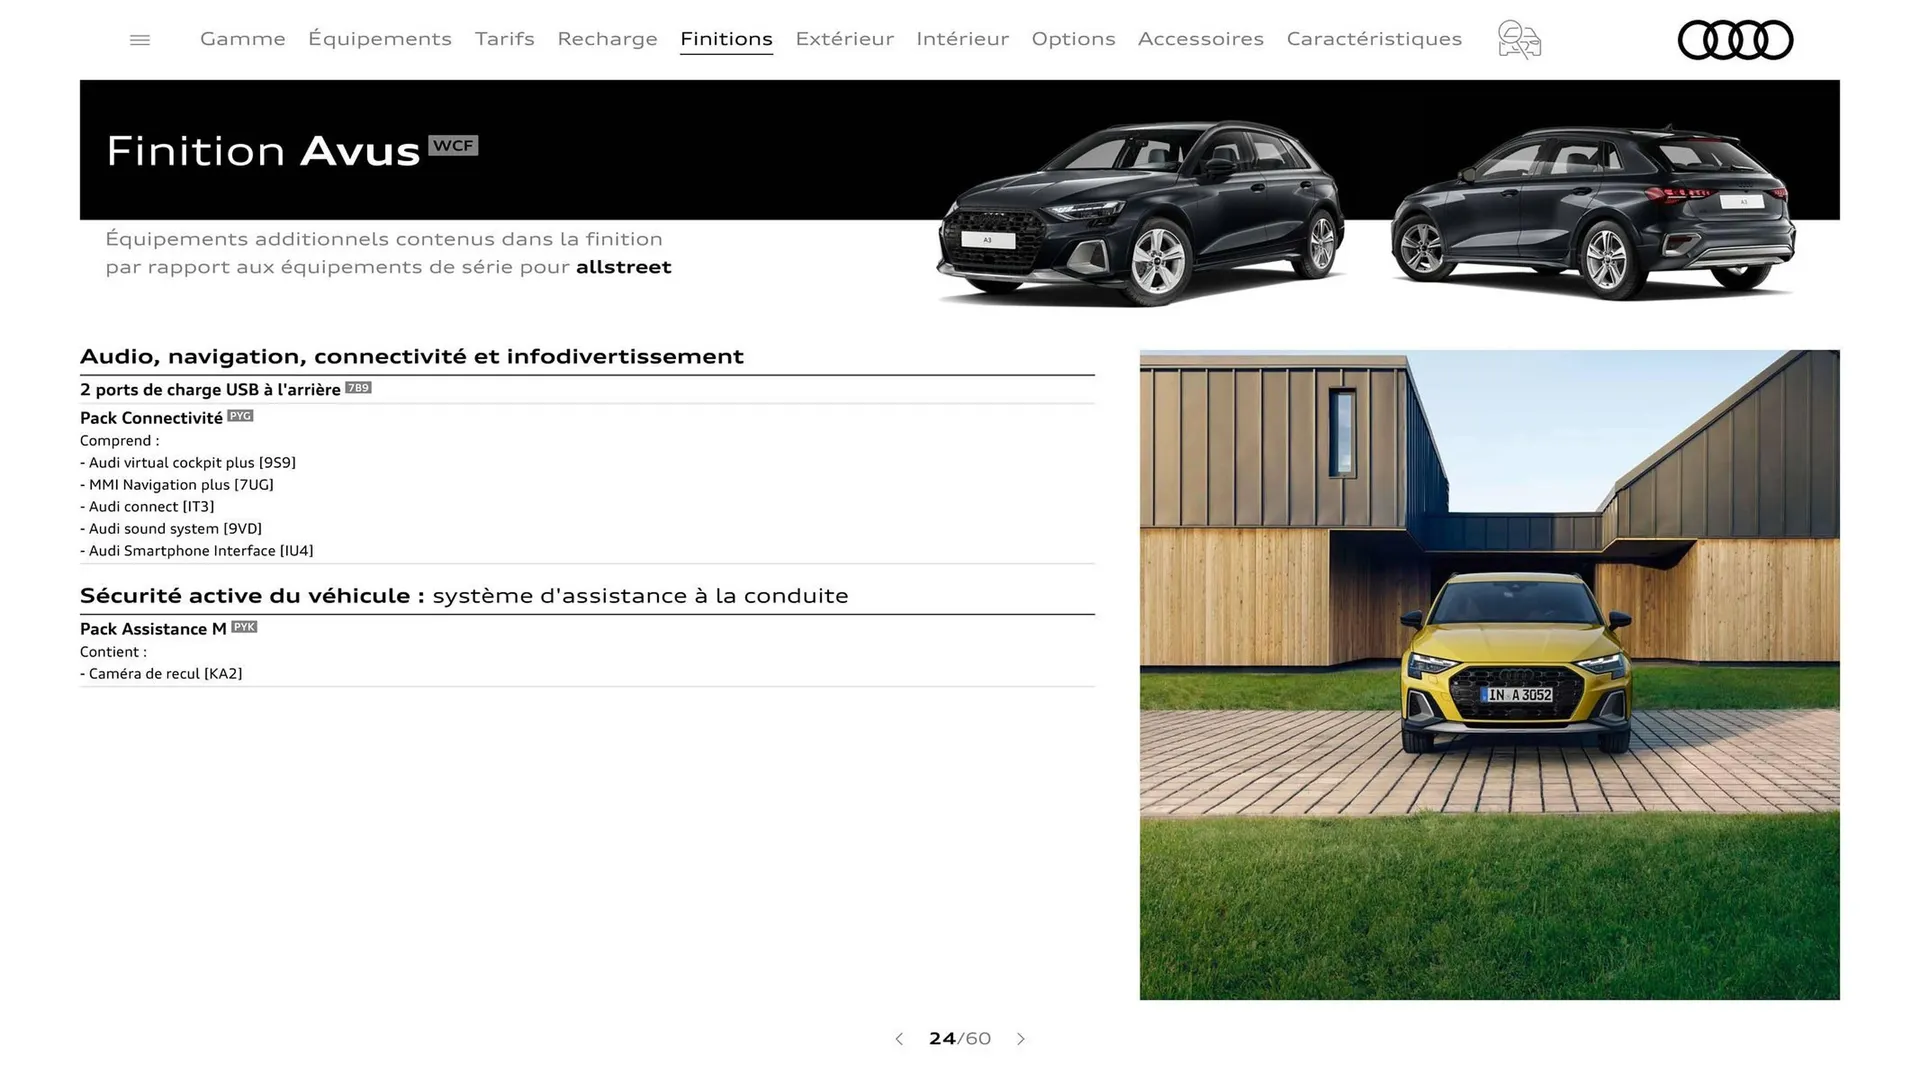Open the Gamme menu item
The image size is (1920, 1080).
(x=242, y=39)
